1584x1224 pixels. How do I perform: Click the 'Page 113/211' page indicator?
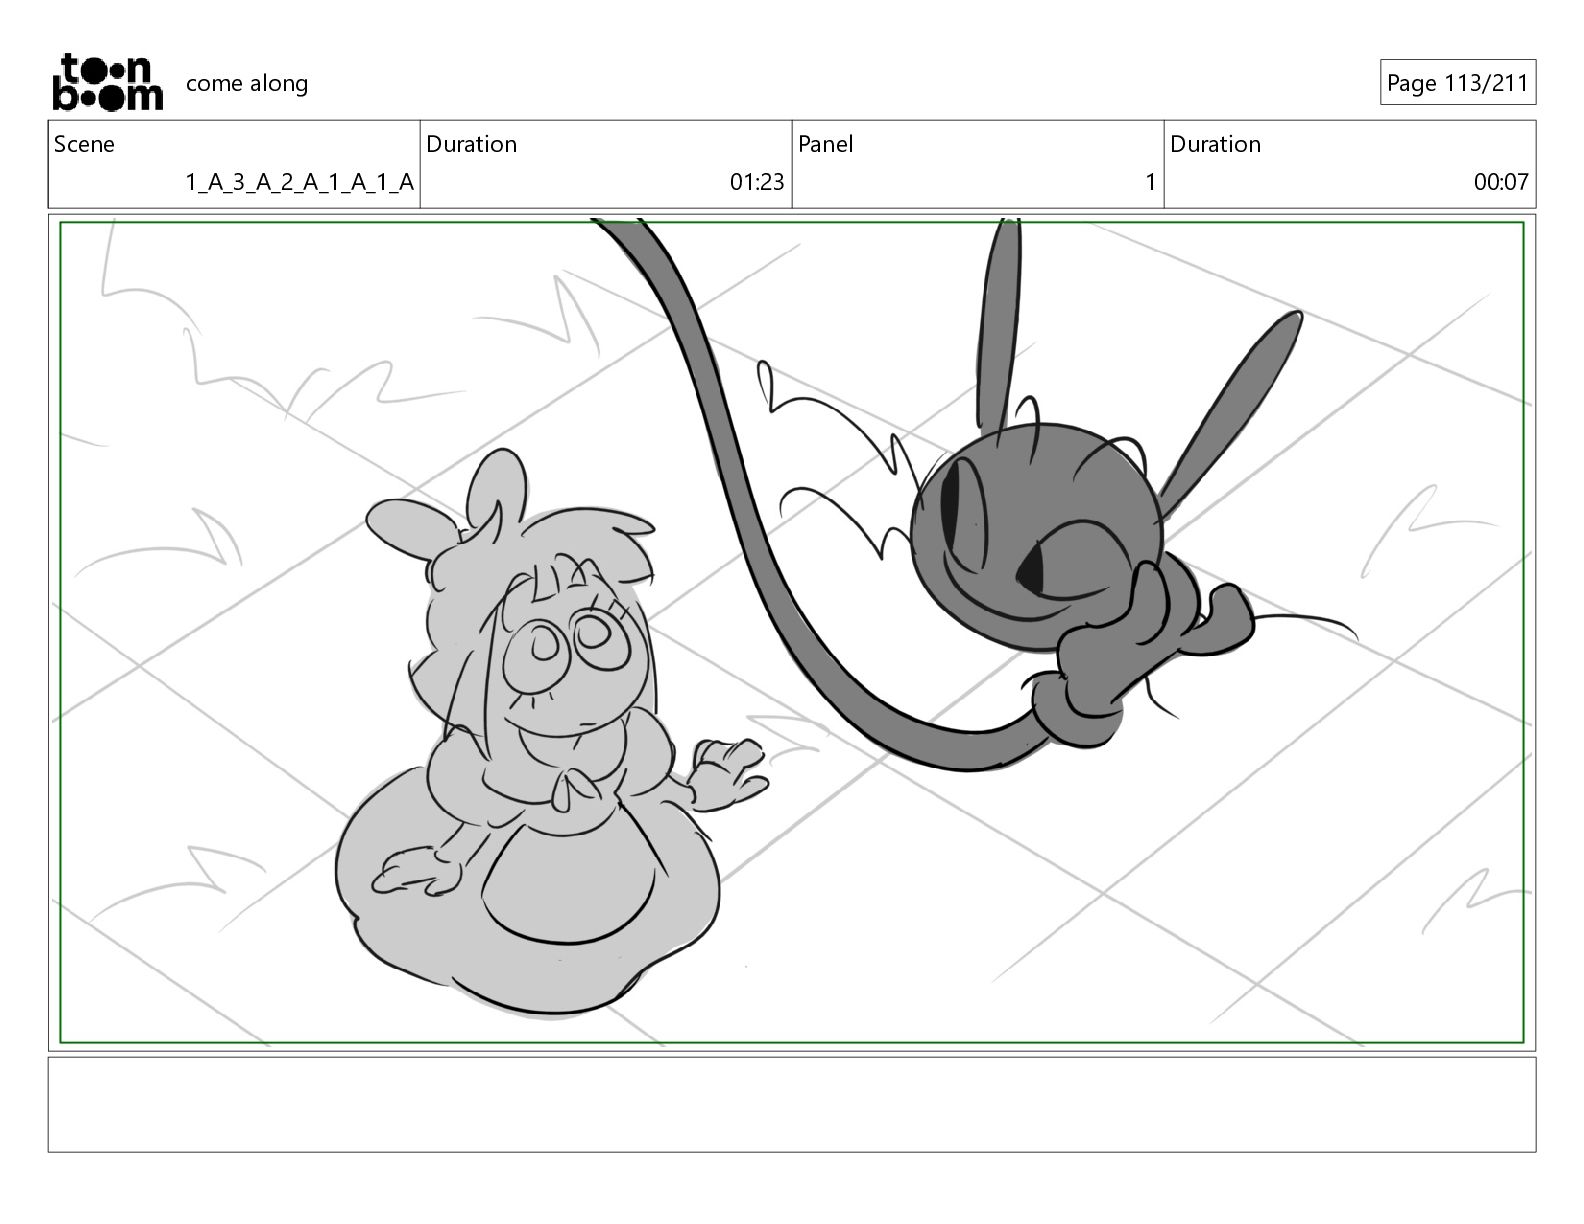pos(1458,83)
